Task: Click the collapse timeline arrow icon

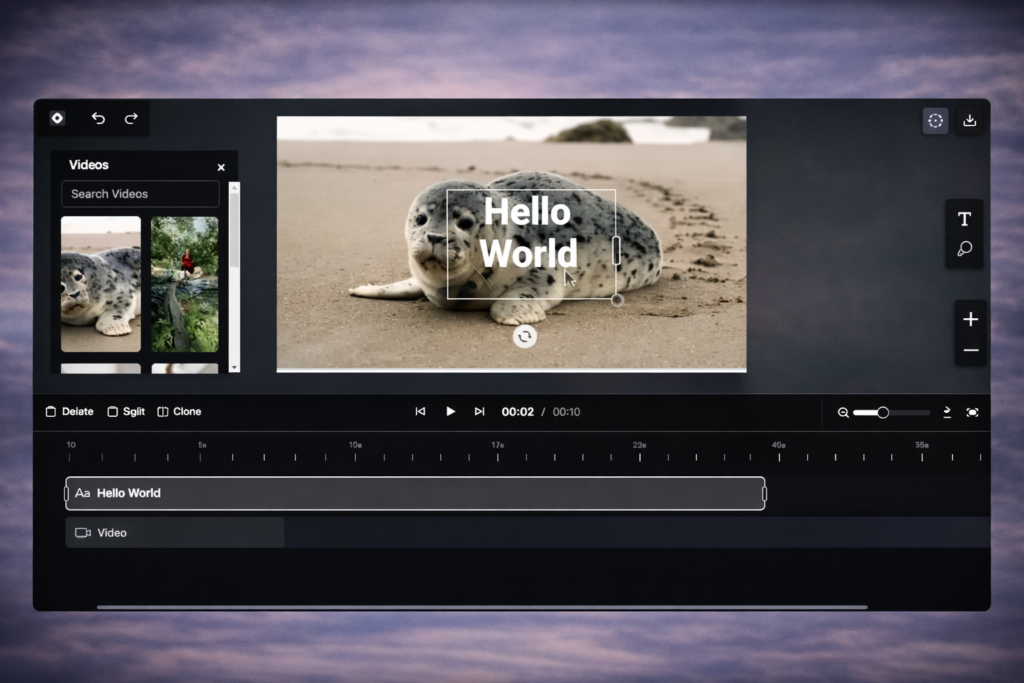Action: (946, 412)
